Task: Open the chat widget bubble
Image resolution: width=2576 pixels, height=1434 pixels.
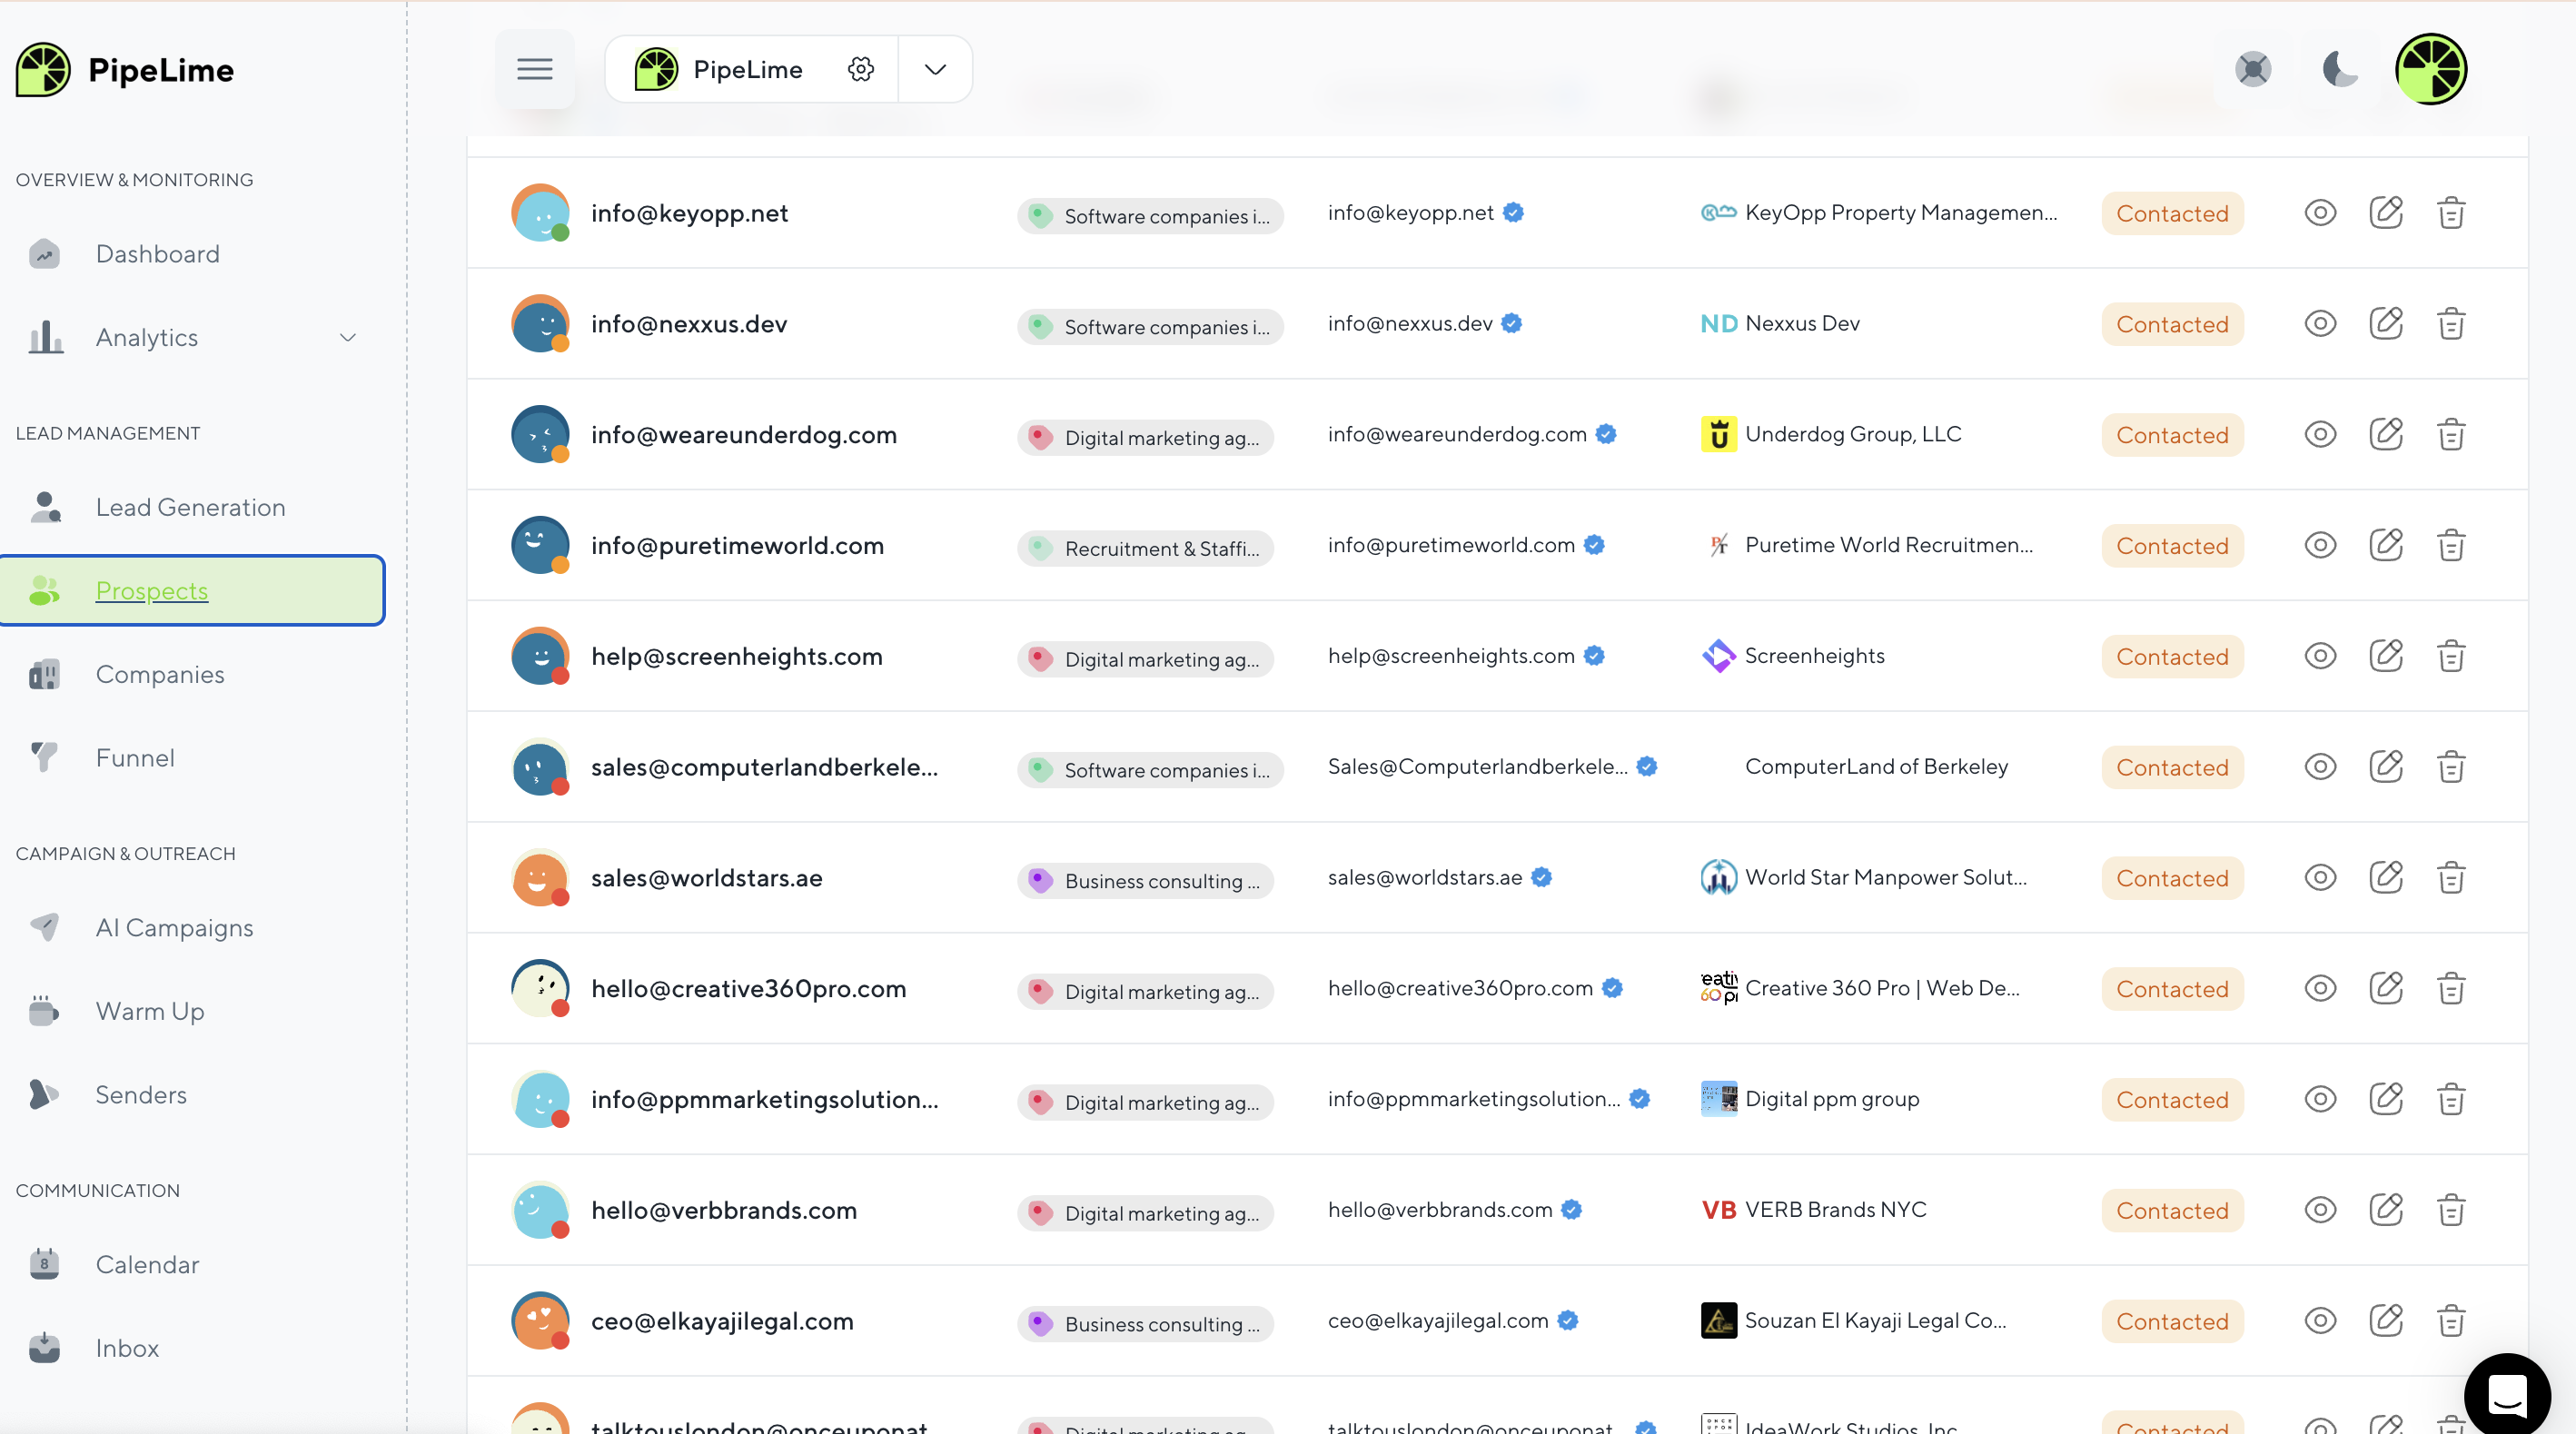Action: (2506, 1394)
